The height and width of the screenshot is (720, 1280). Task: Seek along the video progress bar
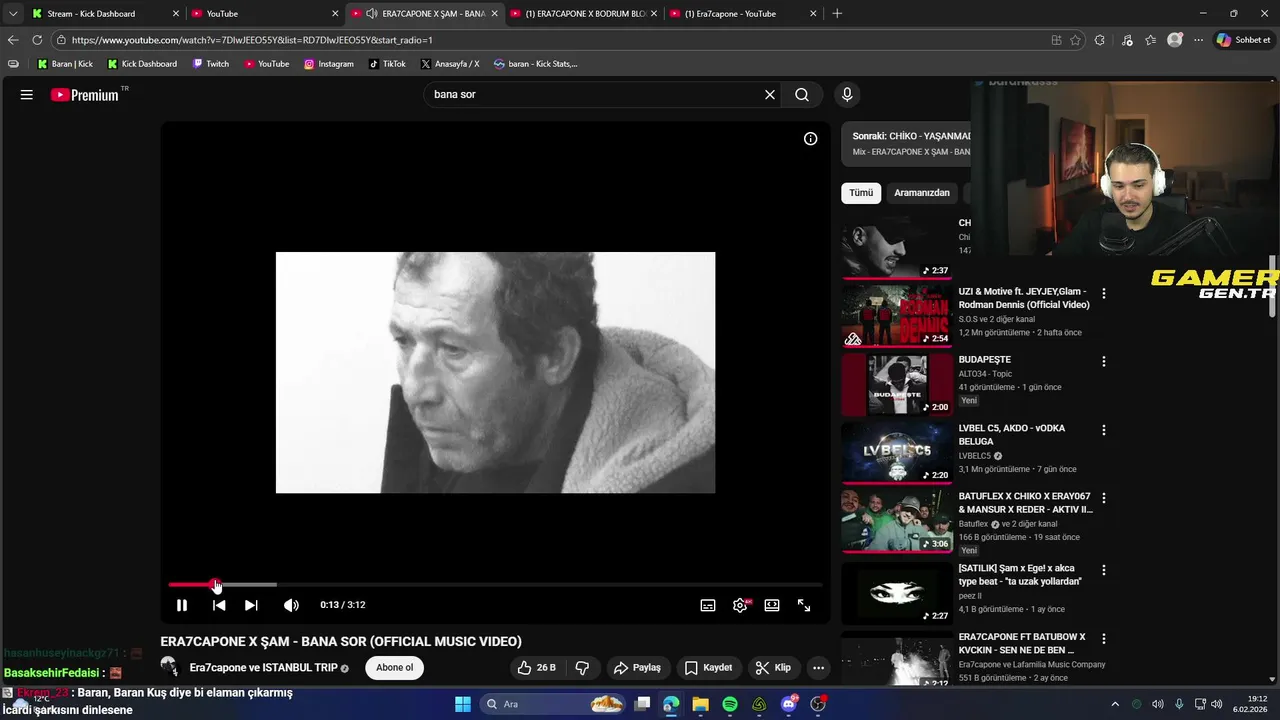click(495, 585)
